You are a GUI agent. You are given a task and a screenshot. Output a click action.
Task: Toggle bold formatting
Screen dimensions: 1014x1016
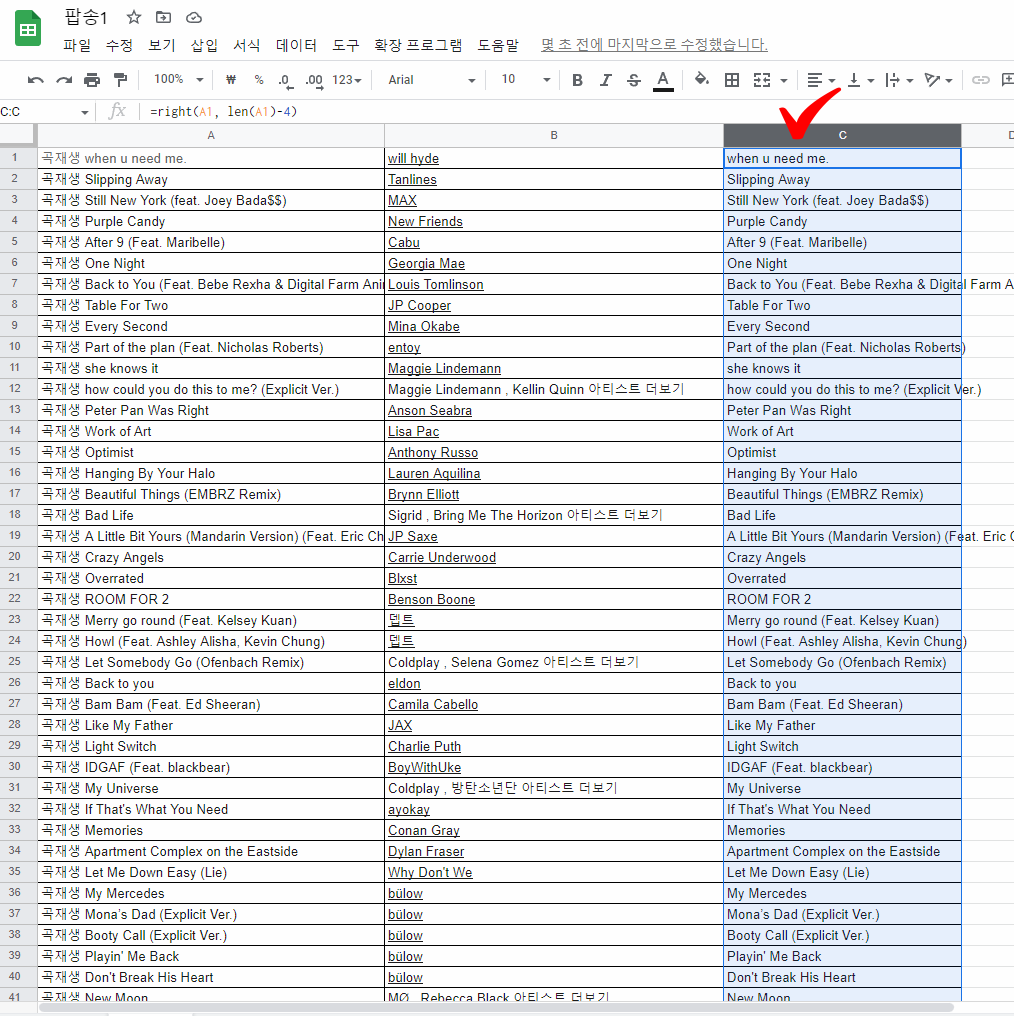click(x=577, y=80)
